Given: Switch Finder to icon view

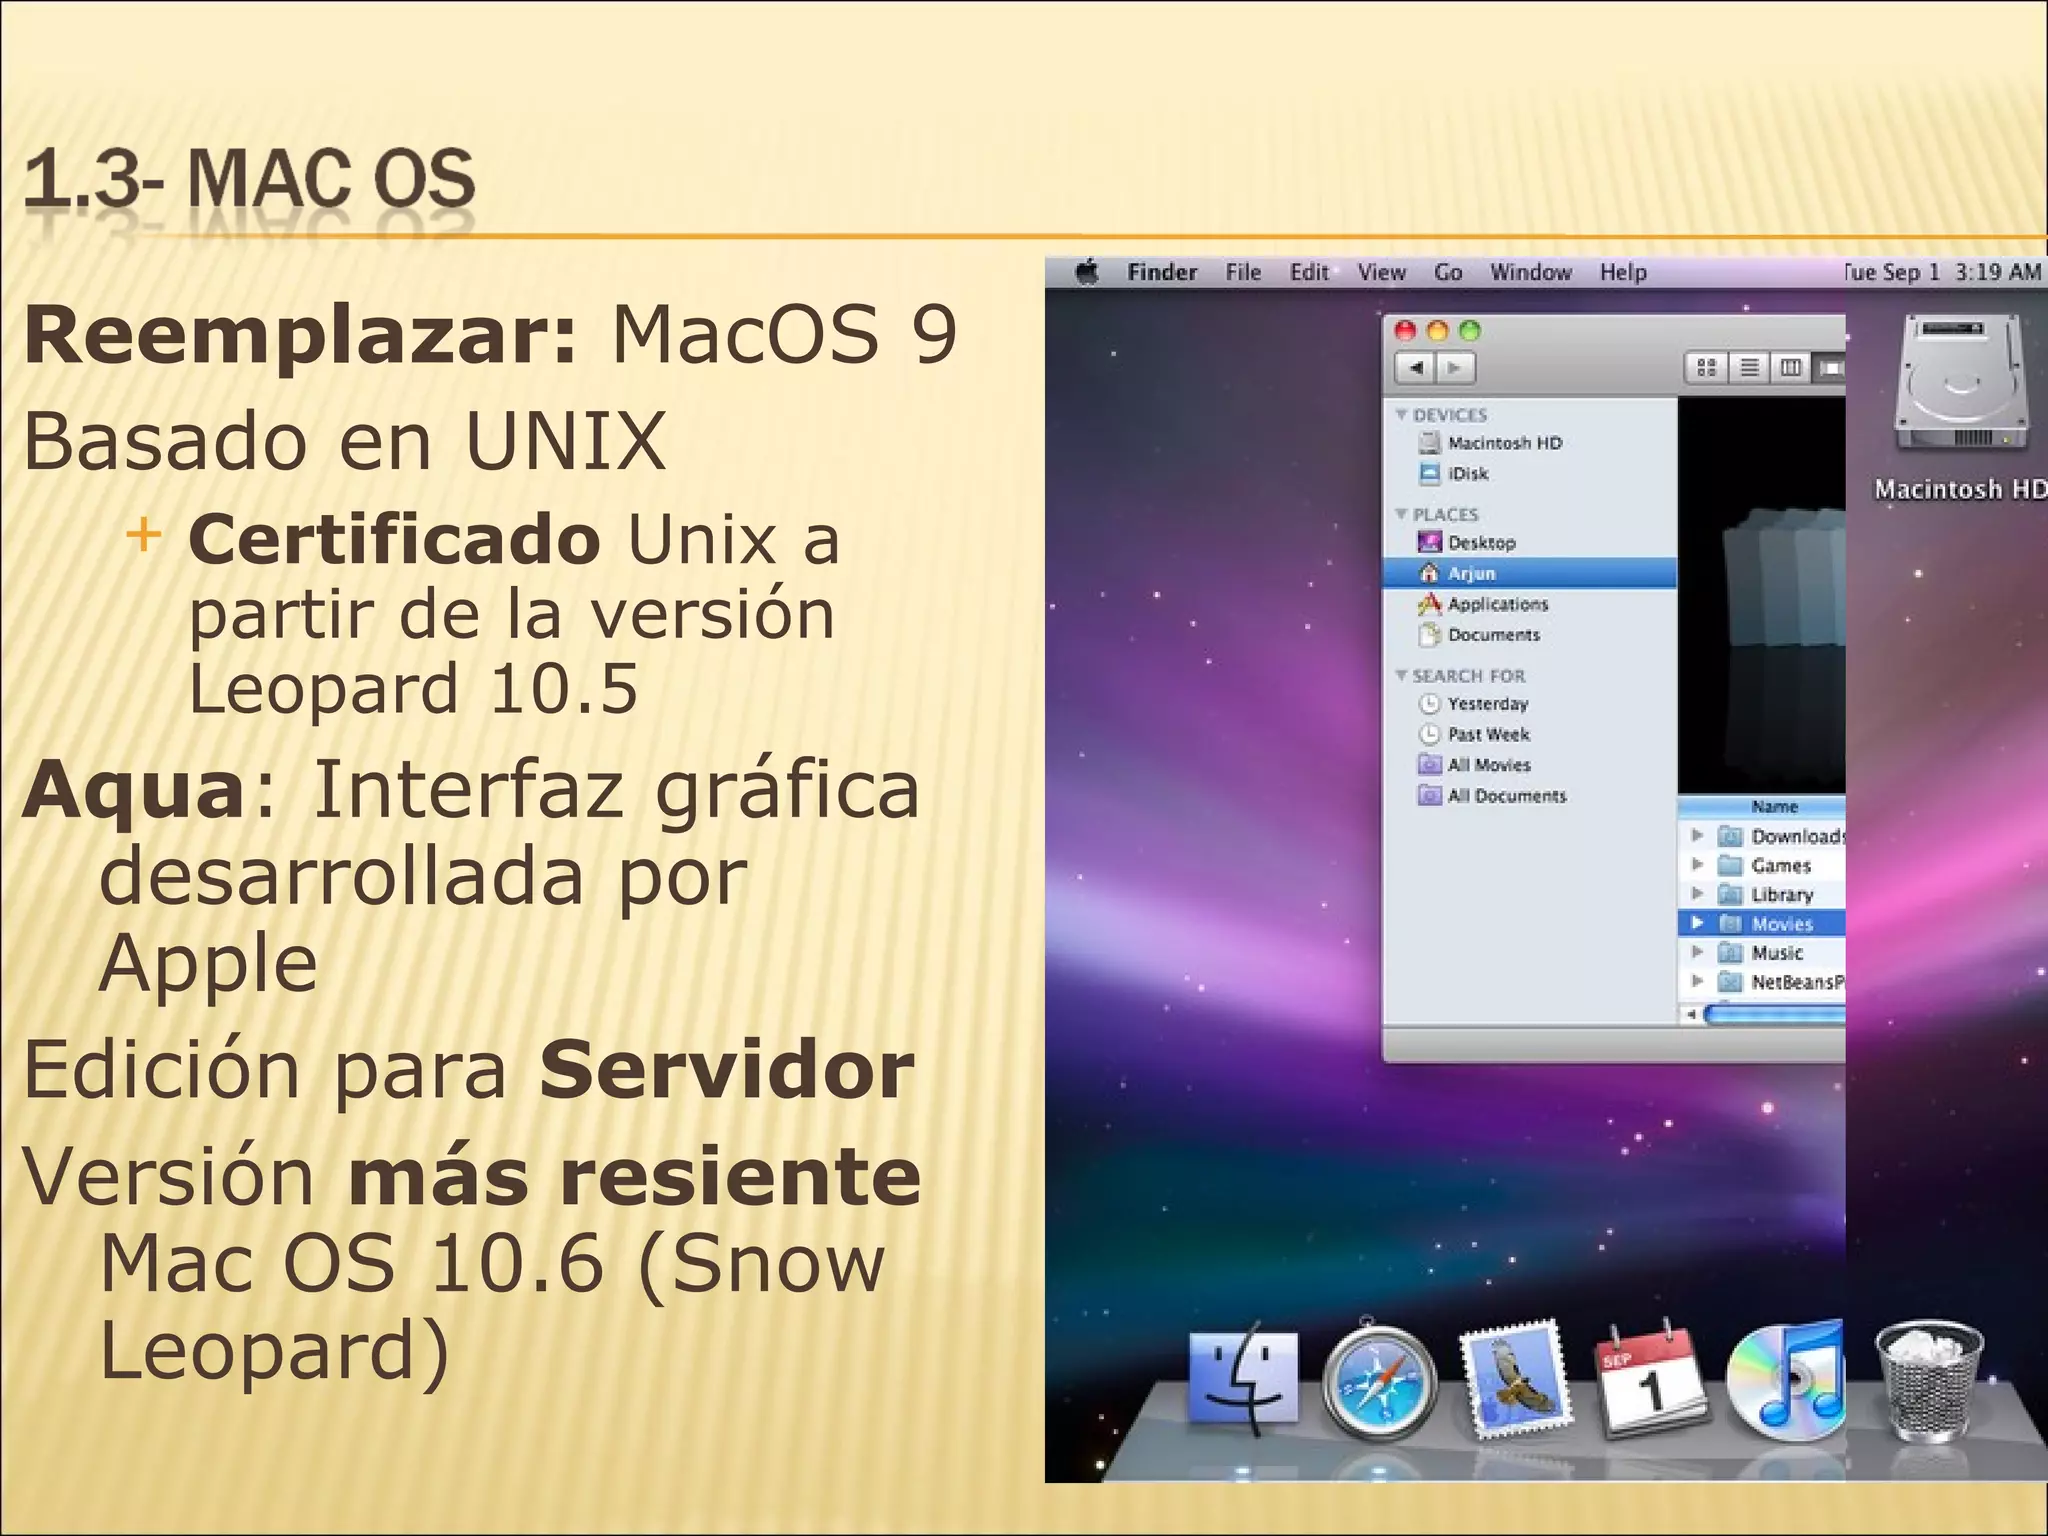Looking at the screenshot, I should coord(1706,368).
